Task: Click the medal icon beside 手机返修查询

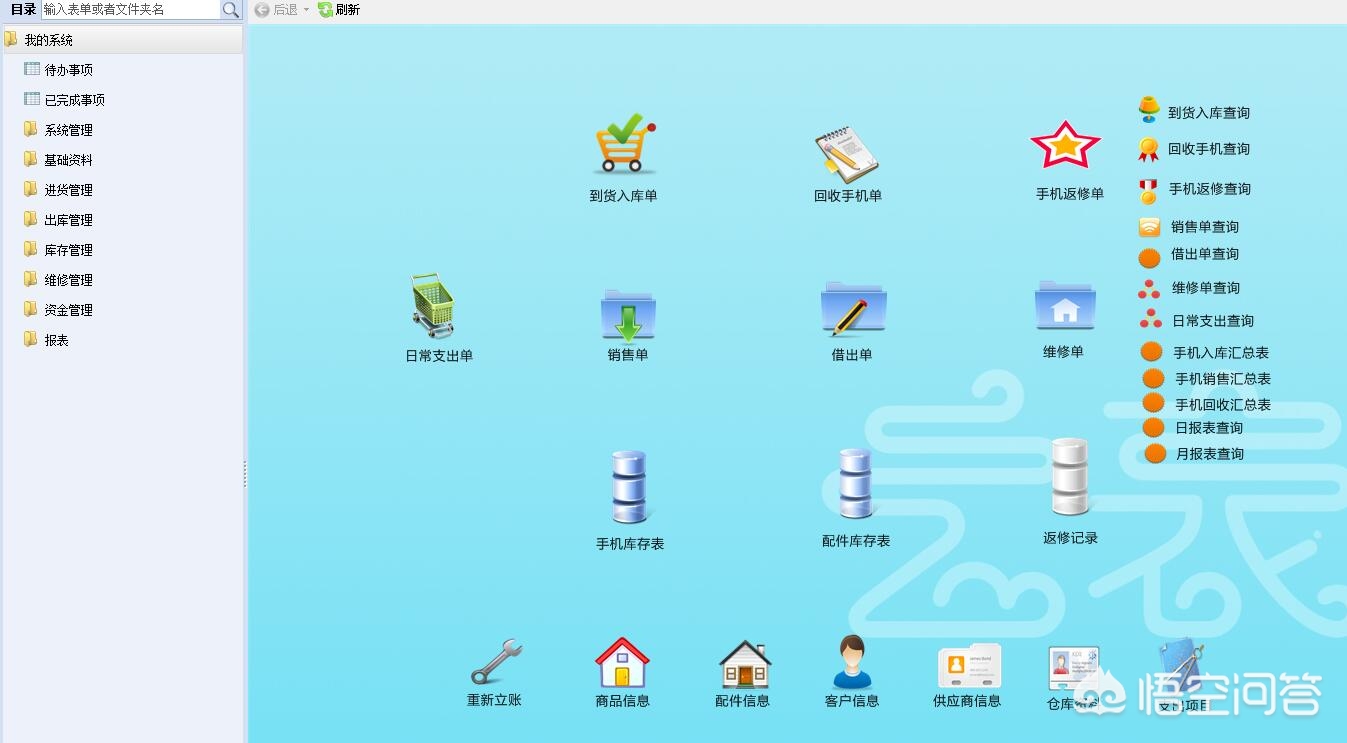Action: [x=1148, y=191]
